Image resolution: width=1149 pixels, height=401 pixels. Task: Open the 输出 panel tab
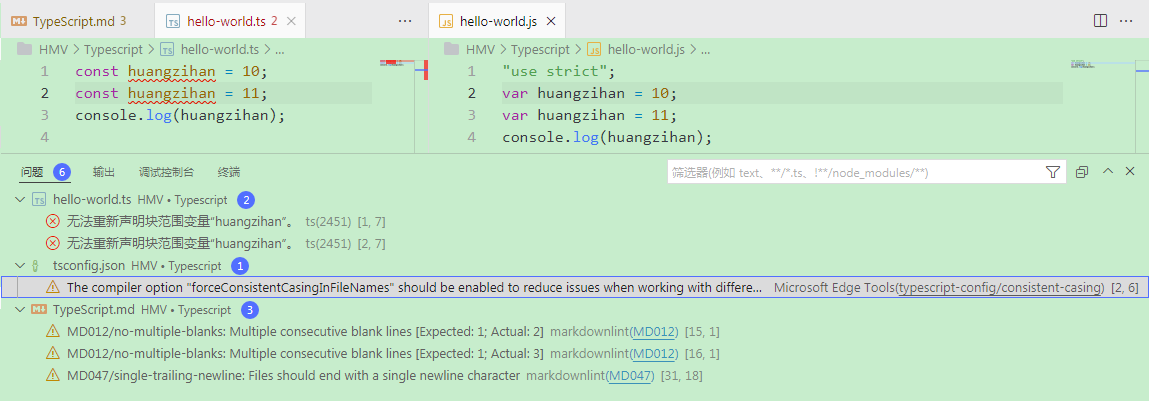pos(104,172)
